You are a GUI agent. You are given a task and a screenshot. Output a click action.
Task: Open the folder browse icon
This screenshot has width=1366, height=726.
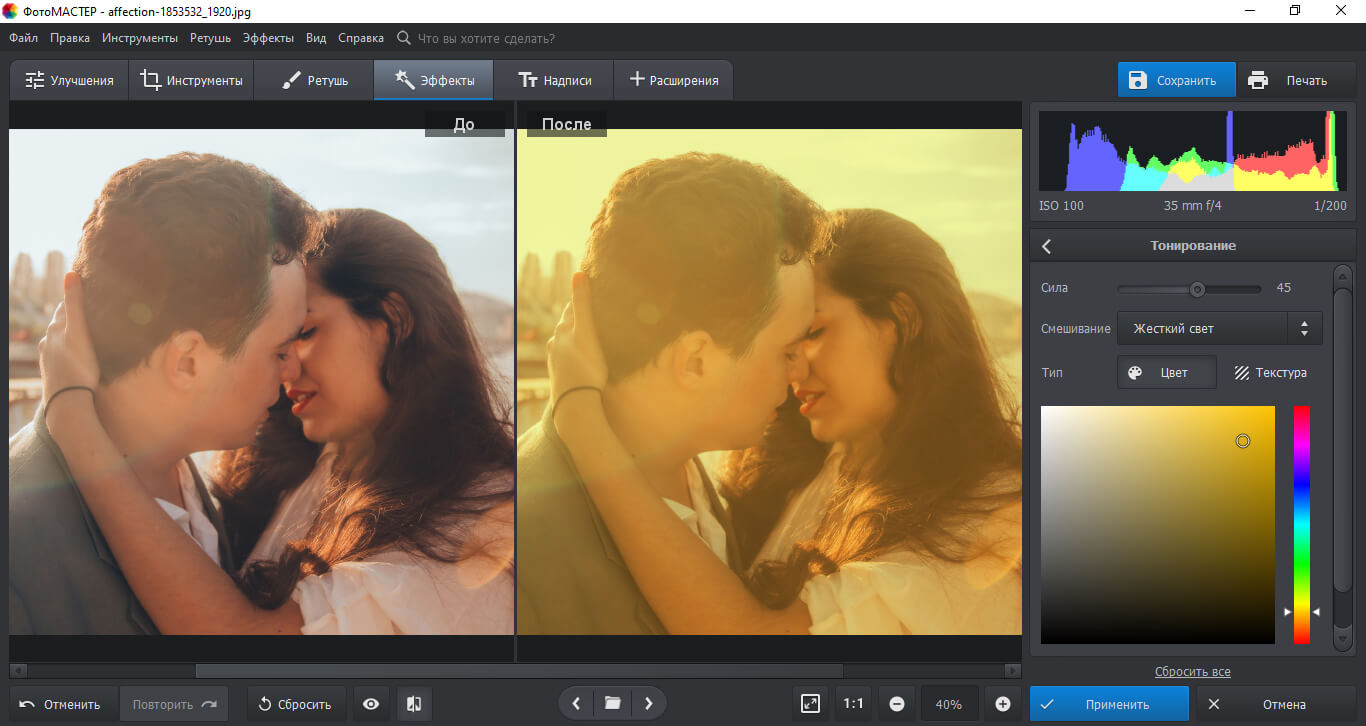click(612, 704)
